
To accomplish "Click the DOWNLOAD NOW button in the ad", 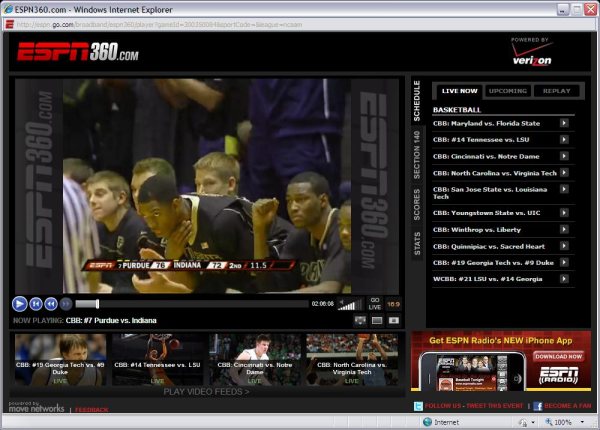I will 558,357.
